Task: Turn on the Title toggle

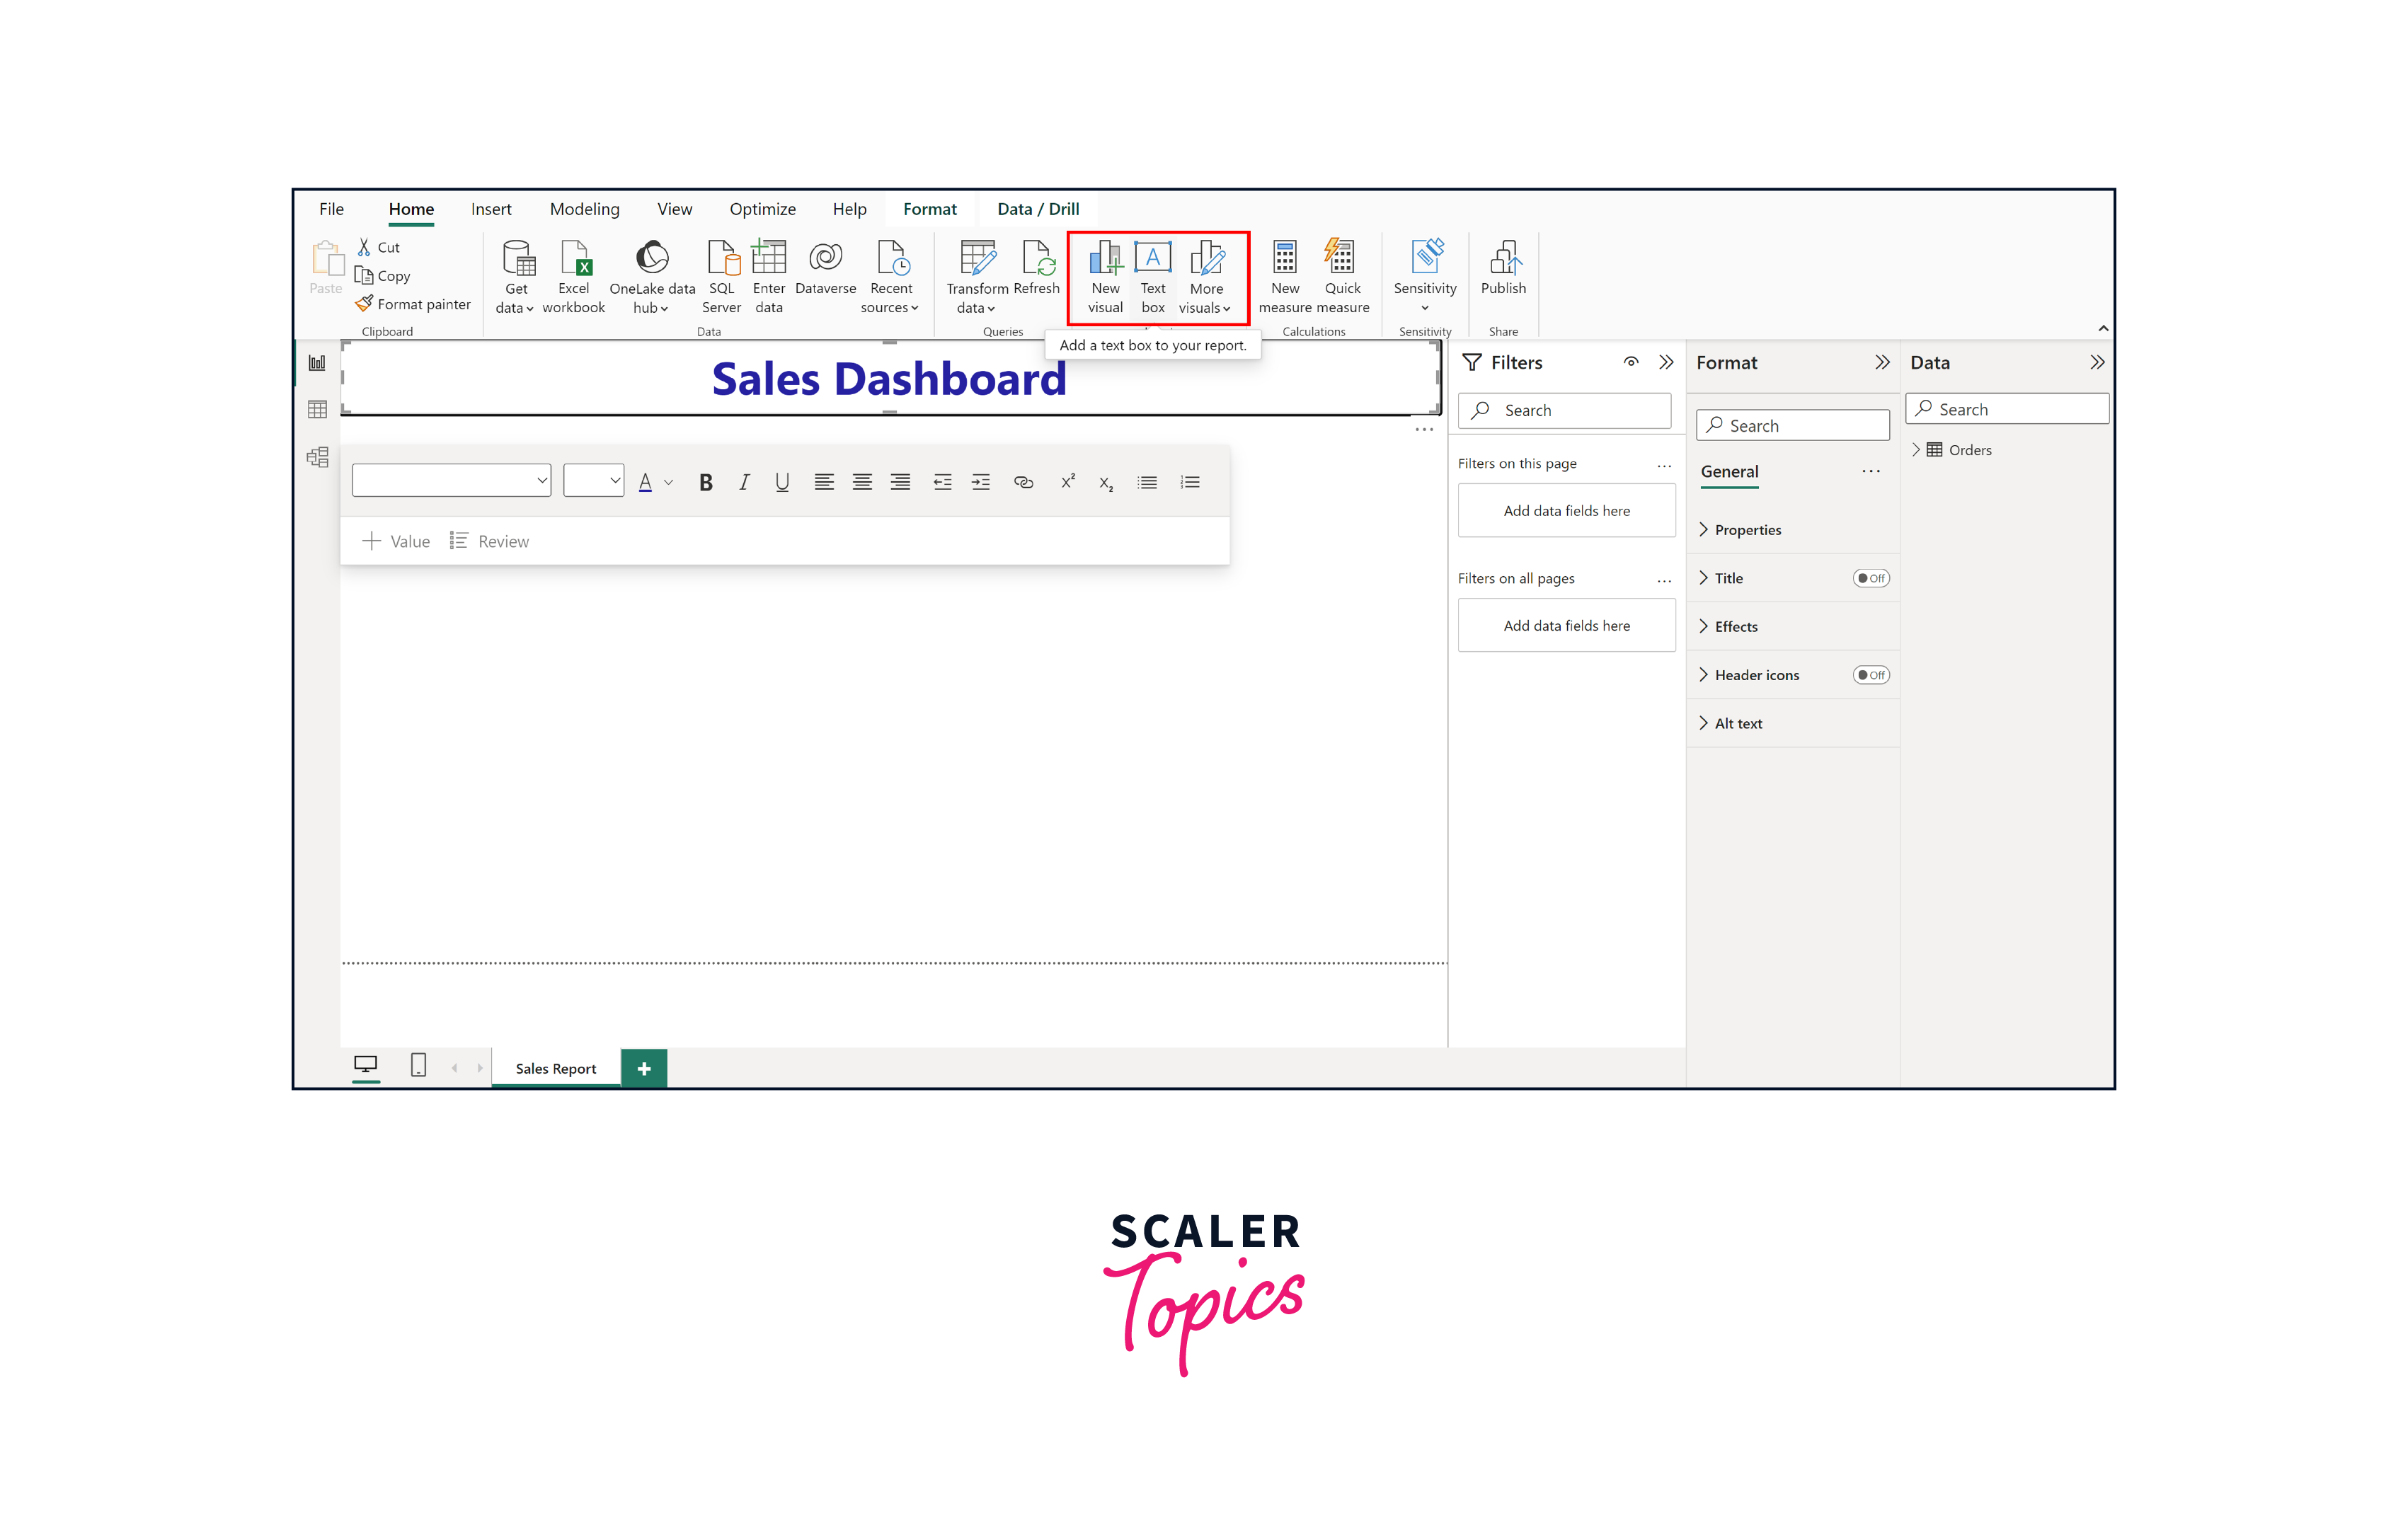Action: [x=1869, y=578]
